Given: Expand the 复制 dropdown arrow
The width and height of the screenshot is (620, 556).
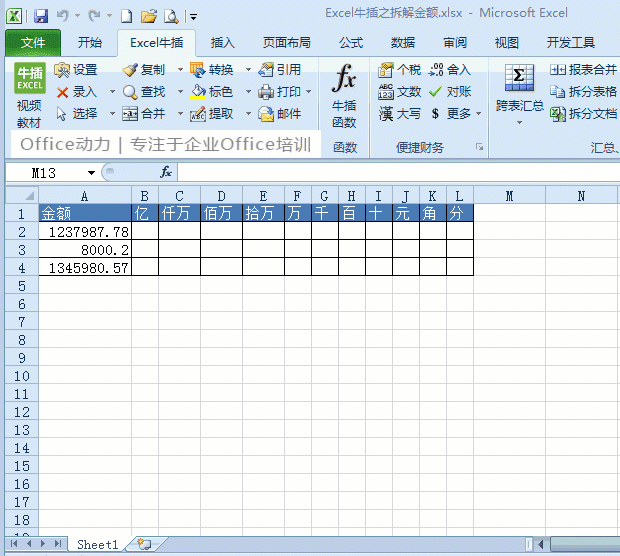Looking at the screenshot, I should click(180, 70).
